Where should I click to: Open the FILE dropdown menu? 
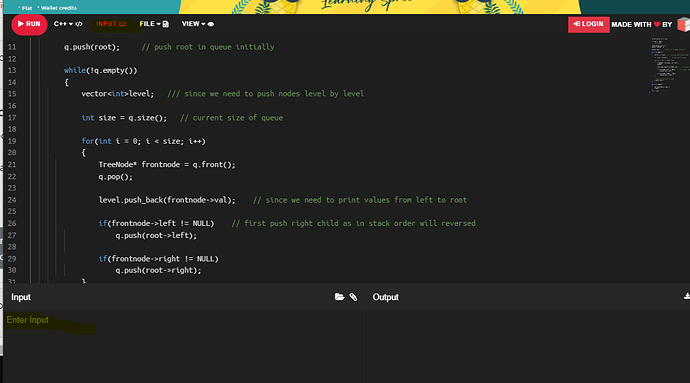(x=150, y=24)
